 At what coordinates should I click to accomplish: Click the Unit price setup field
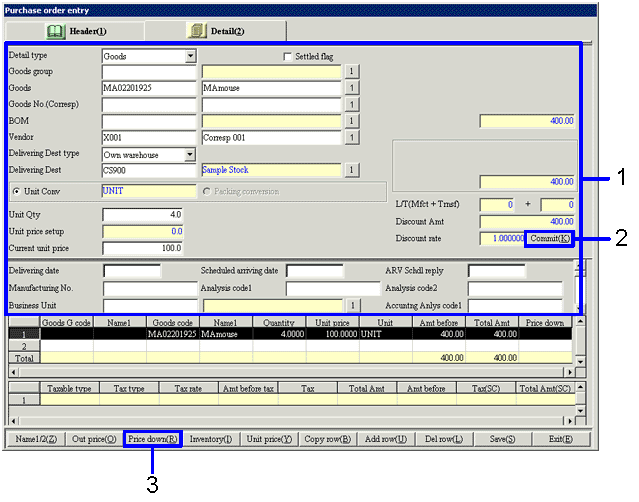(143, 231)
